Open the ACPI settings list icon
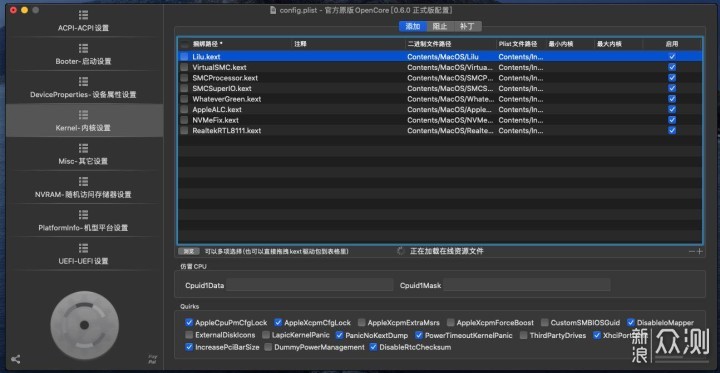The image size is (720, 373). [x=83, y=15]
